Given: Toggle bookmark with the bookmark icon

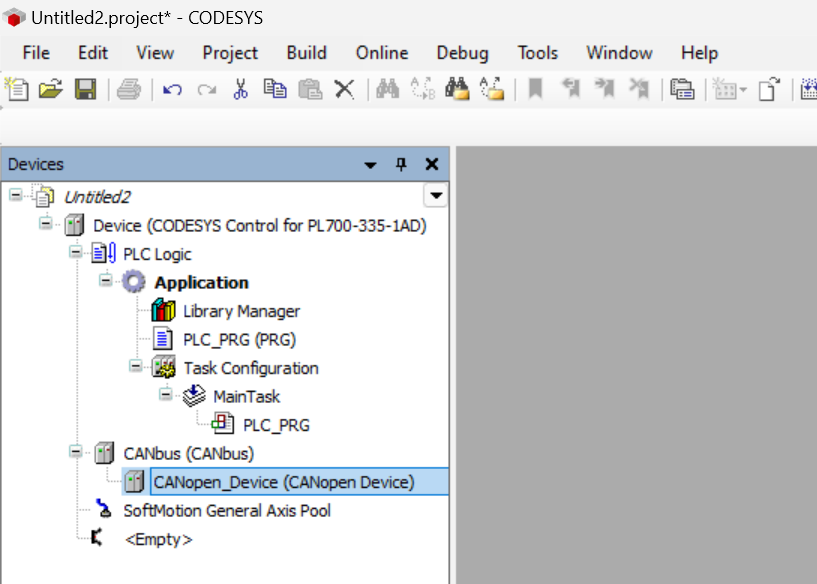Looking at the screenshot, I should coord(536,89).
